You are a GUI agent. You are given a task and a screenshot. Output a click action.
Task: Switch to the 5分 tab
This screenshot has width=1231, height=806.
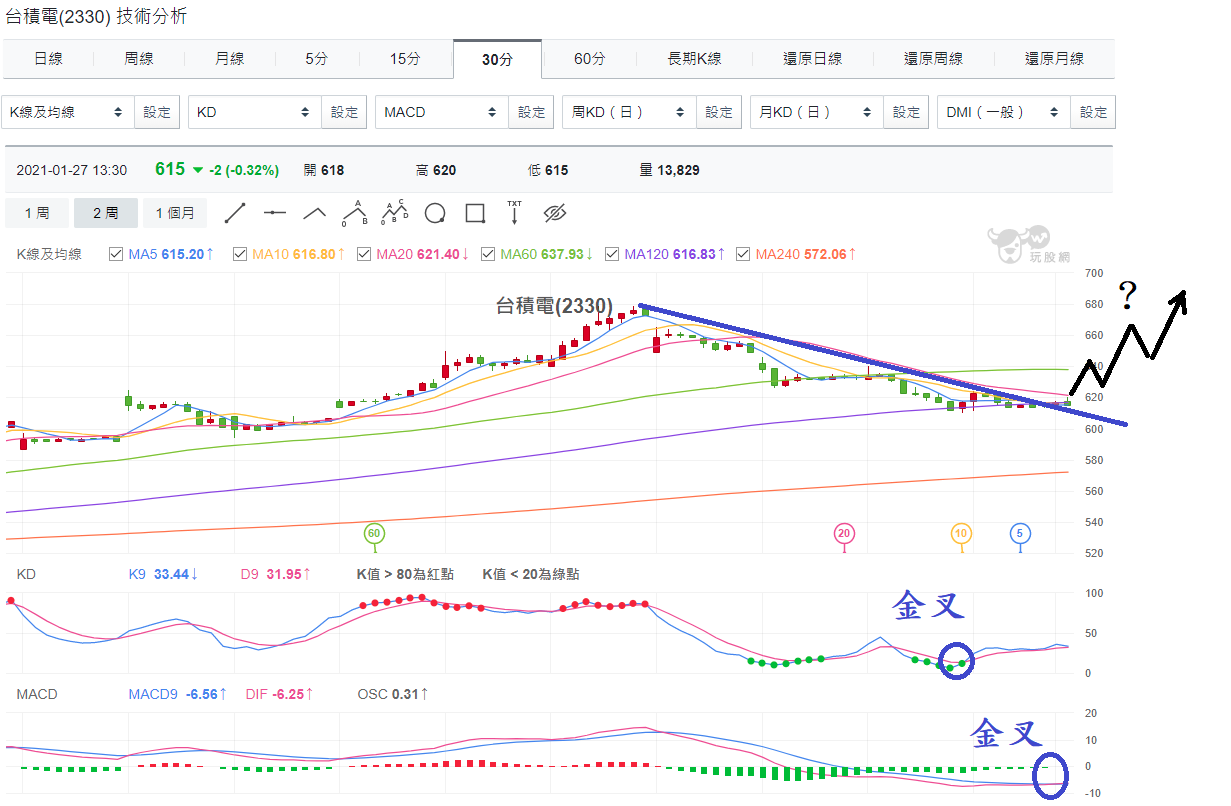click(x=316, y=59)
